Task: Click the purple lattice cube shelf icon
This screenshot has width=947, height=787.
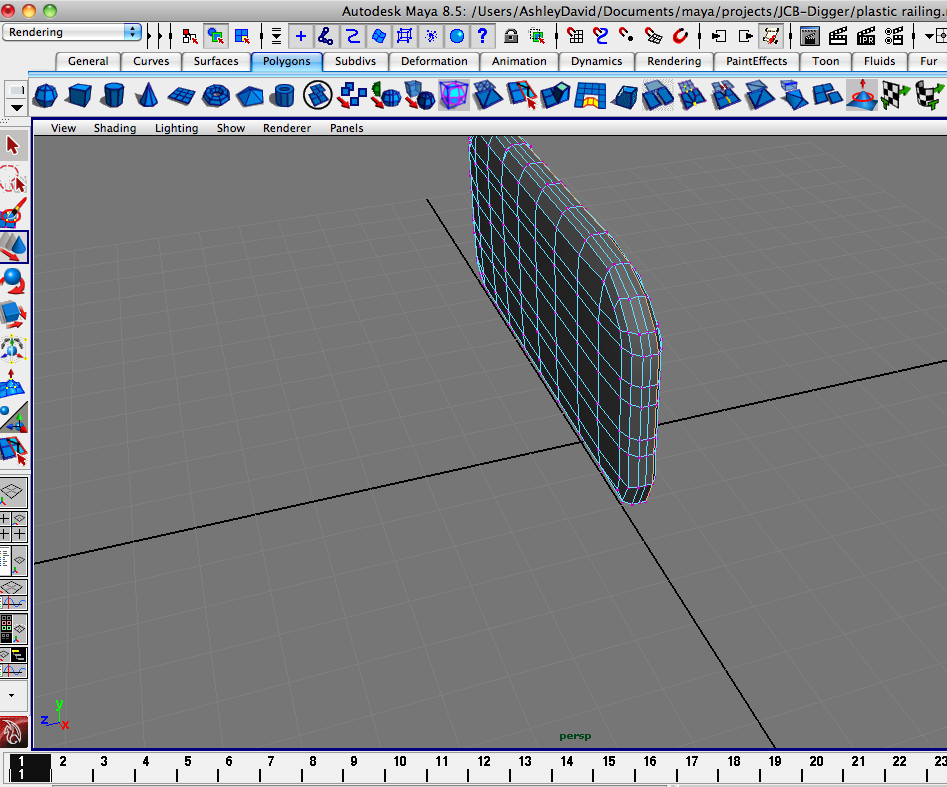Action: (x=454, y=95)
